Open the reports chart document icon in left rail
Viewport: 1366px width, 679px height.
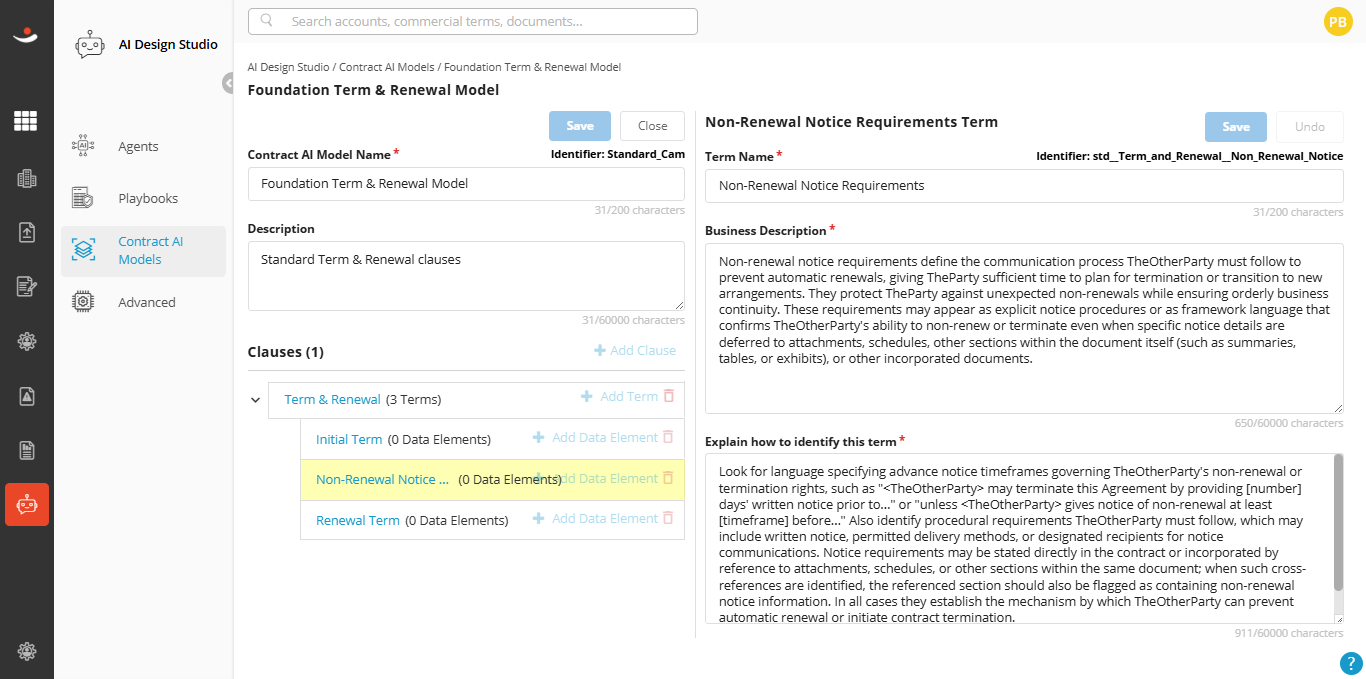(26, 450)
